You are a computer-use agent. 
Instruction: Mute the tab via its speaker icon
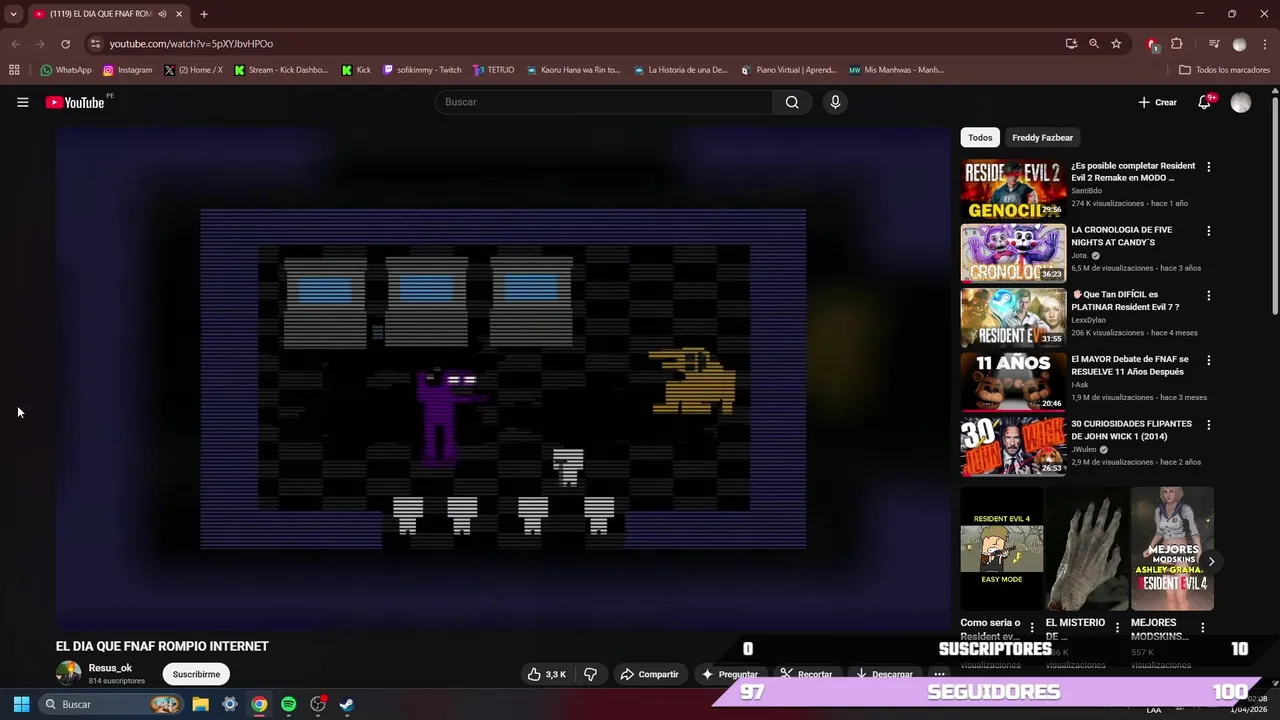point(162,14)
